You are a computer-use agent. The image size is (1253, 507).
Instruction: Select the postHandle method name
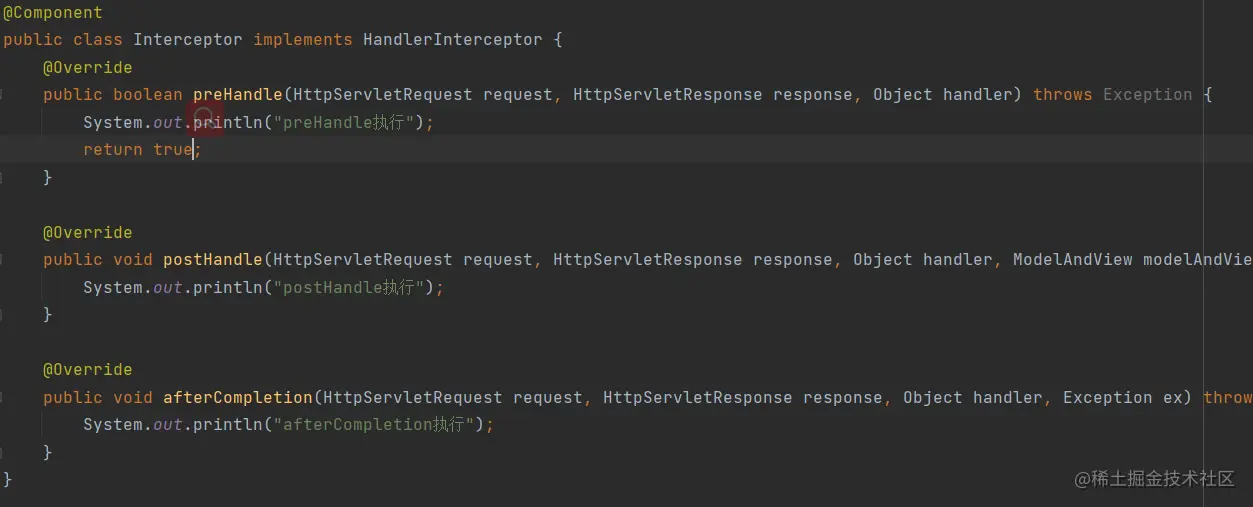click(x=213, y=260)
